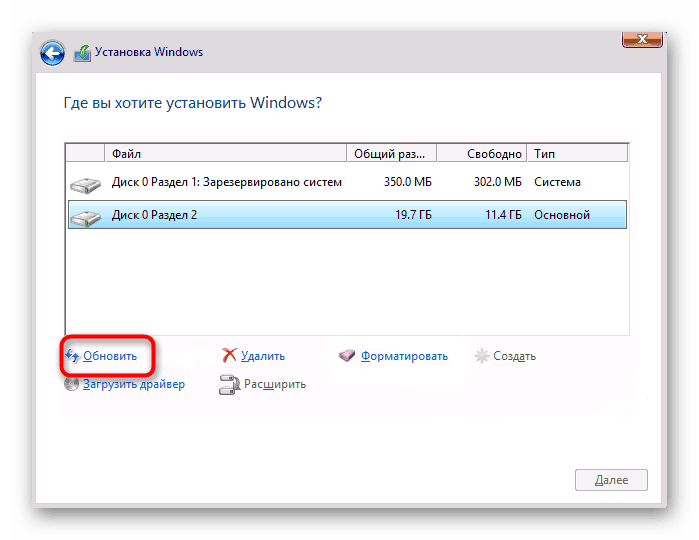Click the Форматировать link
This screenshot has height=540, width=699.
pos(404,356)
